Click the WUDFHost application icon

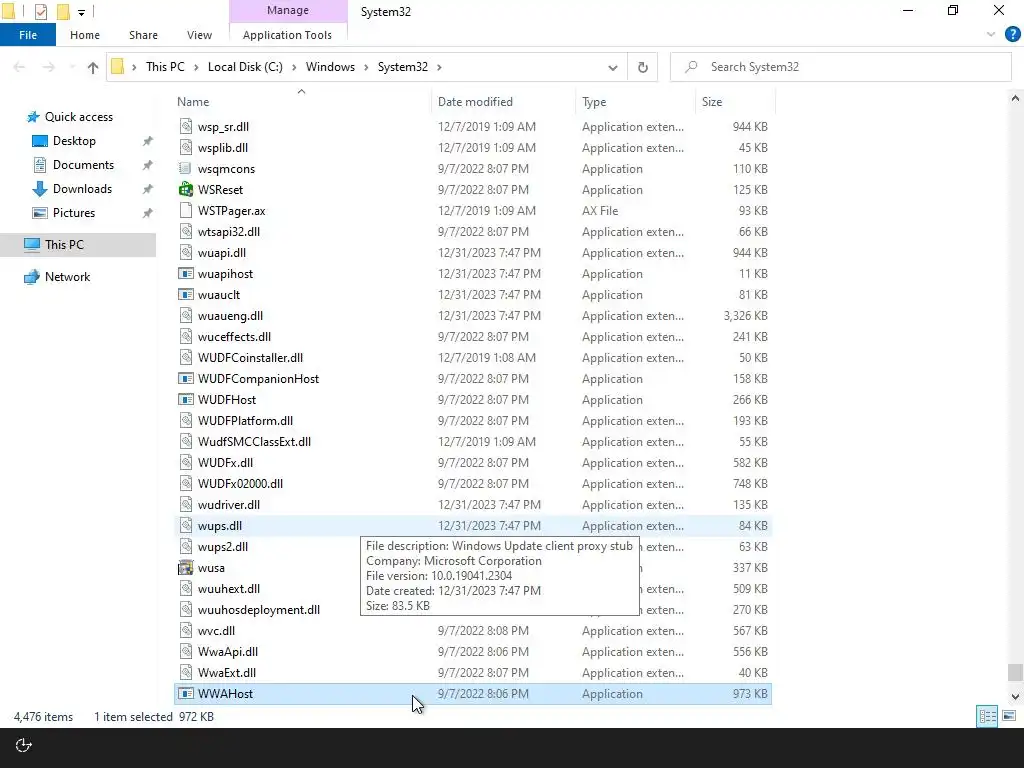[186, 400]
